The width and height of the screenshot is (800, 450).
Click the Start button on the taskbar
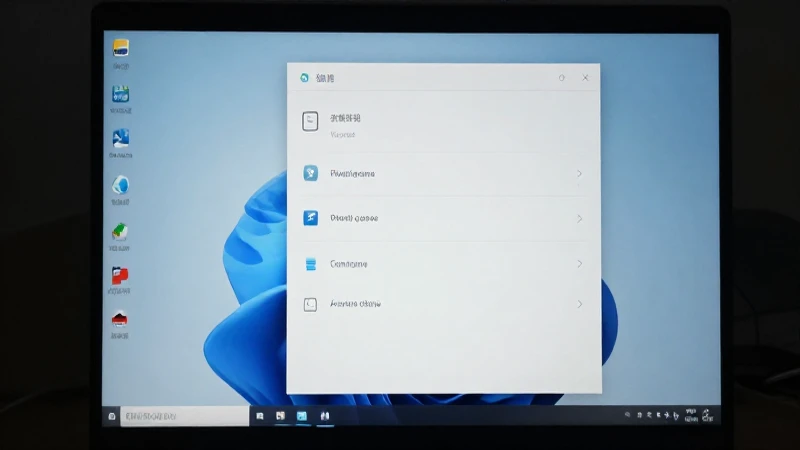tap(112, 416)
